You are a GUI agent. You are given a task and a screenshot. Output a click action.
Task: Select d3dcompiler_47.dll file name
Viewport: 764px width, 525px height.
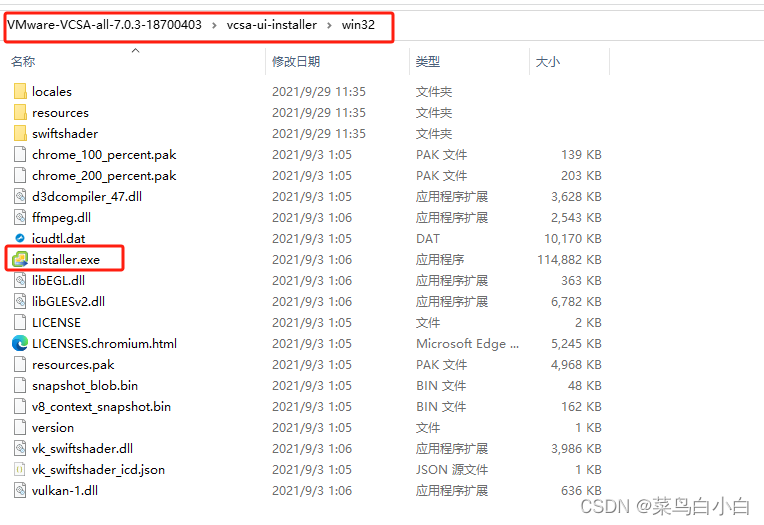(x=87, y=196)
